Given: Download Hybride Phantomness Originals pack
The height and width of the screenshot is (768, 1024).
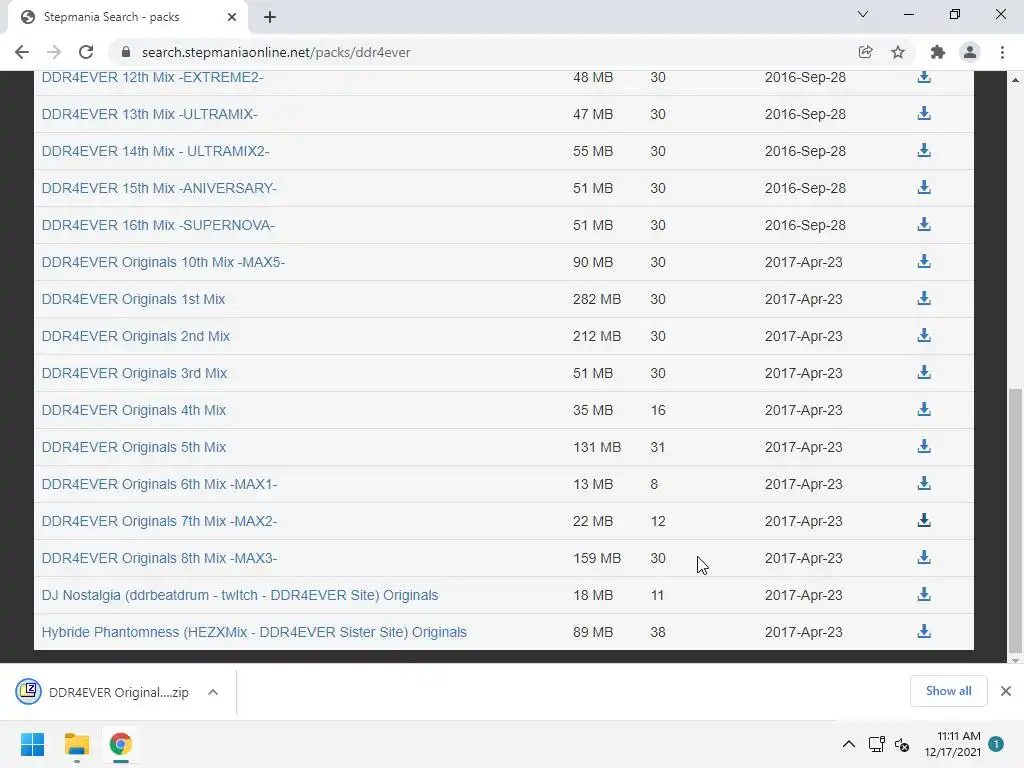Looking at the screenshot, I should 923,632.
